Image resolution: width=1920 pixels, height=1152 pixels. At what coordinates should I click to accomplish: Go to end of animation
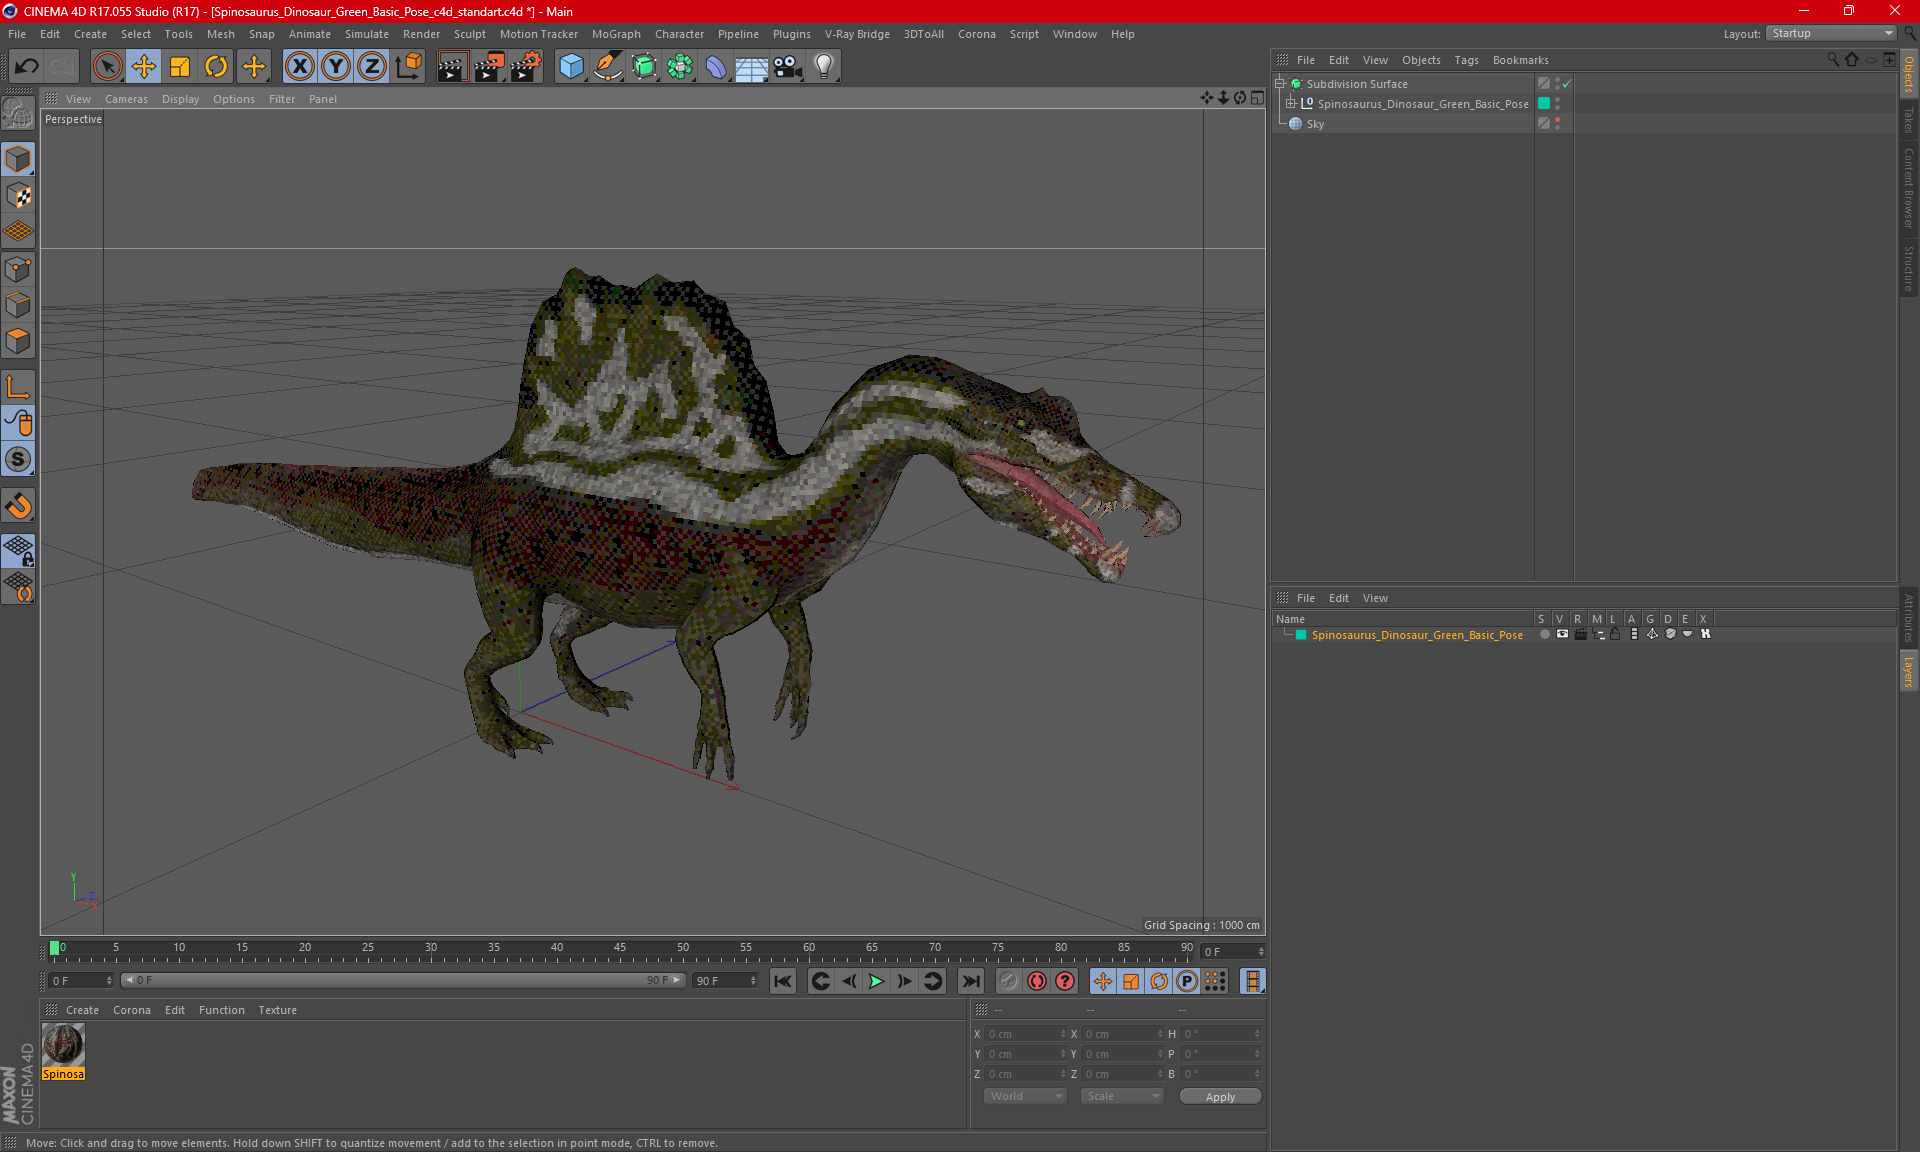pyautogui.click(x=970, y=981)
